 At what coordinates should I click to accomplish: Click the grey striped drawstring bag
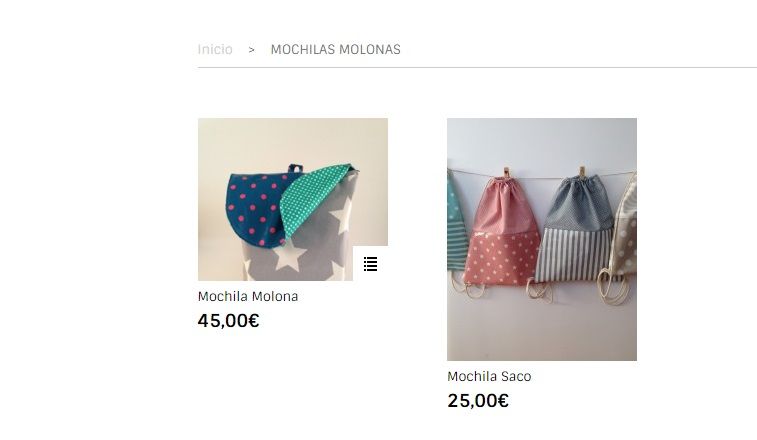coord(575,229)
